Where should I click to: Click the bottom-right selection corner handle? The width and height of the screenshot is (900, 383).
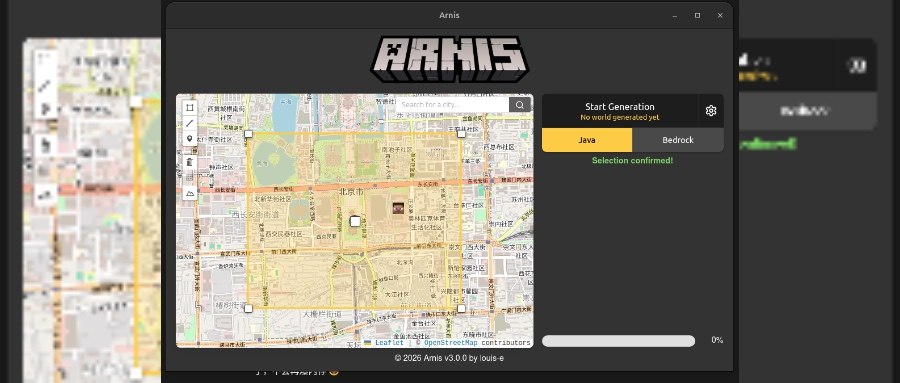(x=461, y=309)
